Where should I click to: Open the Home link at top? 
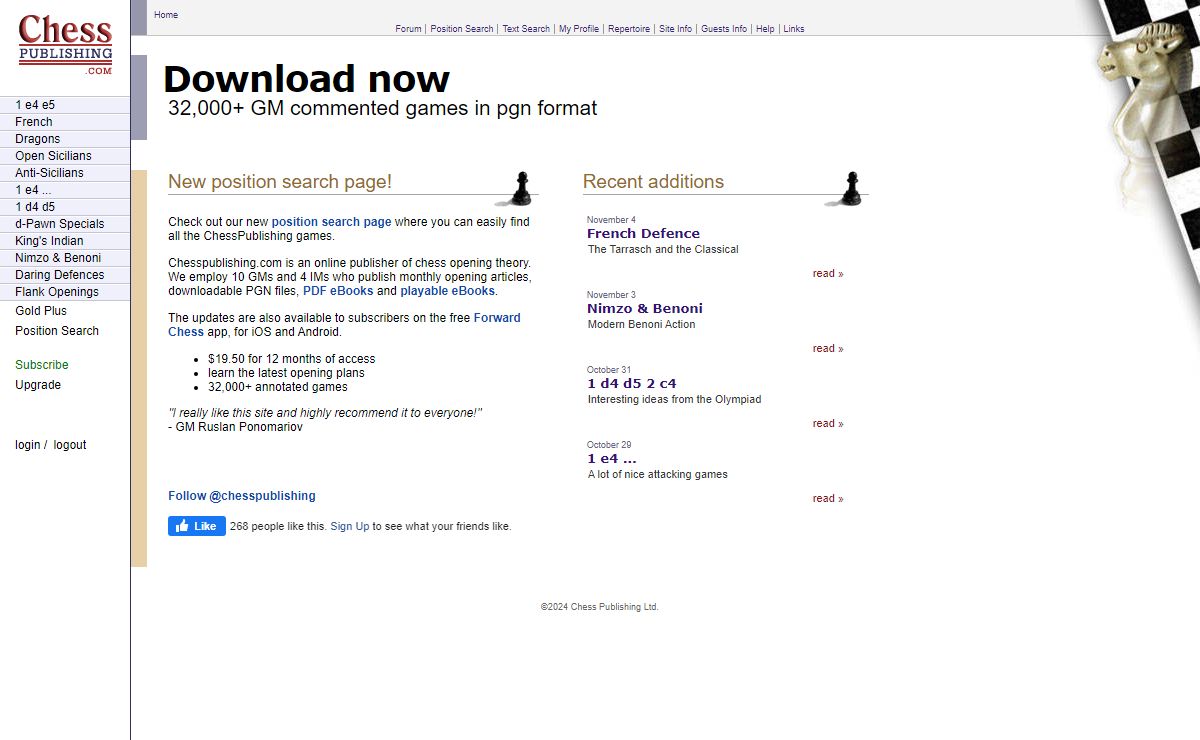(x=166, y=15)
